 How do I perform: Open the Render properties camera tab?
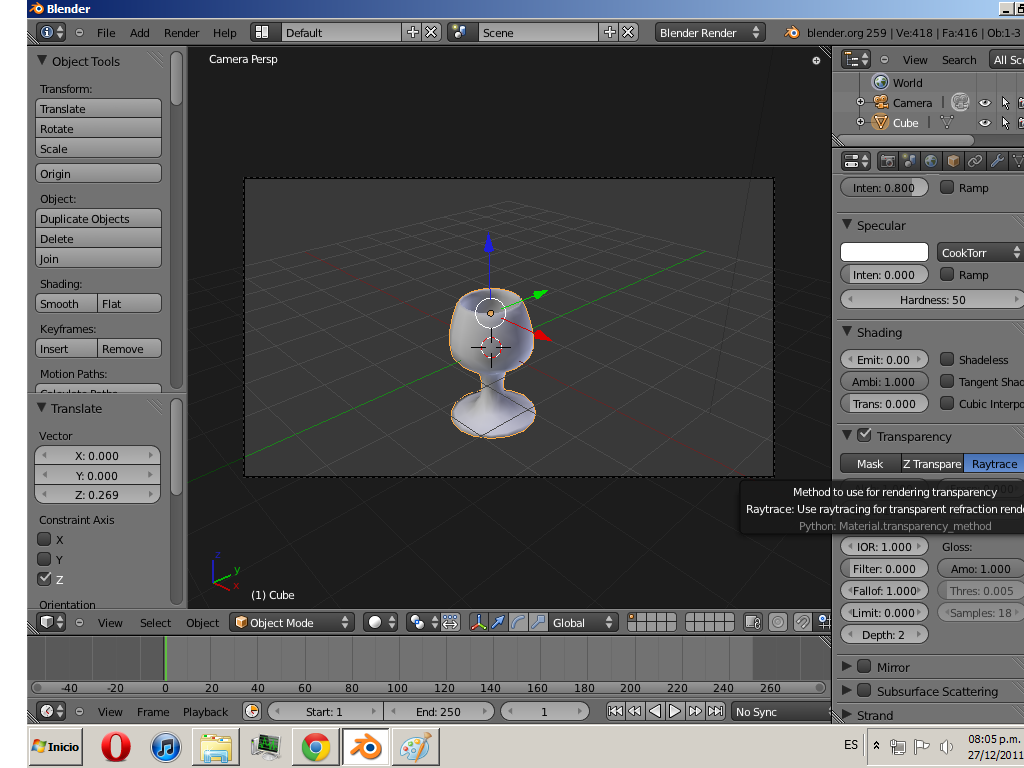point(887,161)
